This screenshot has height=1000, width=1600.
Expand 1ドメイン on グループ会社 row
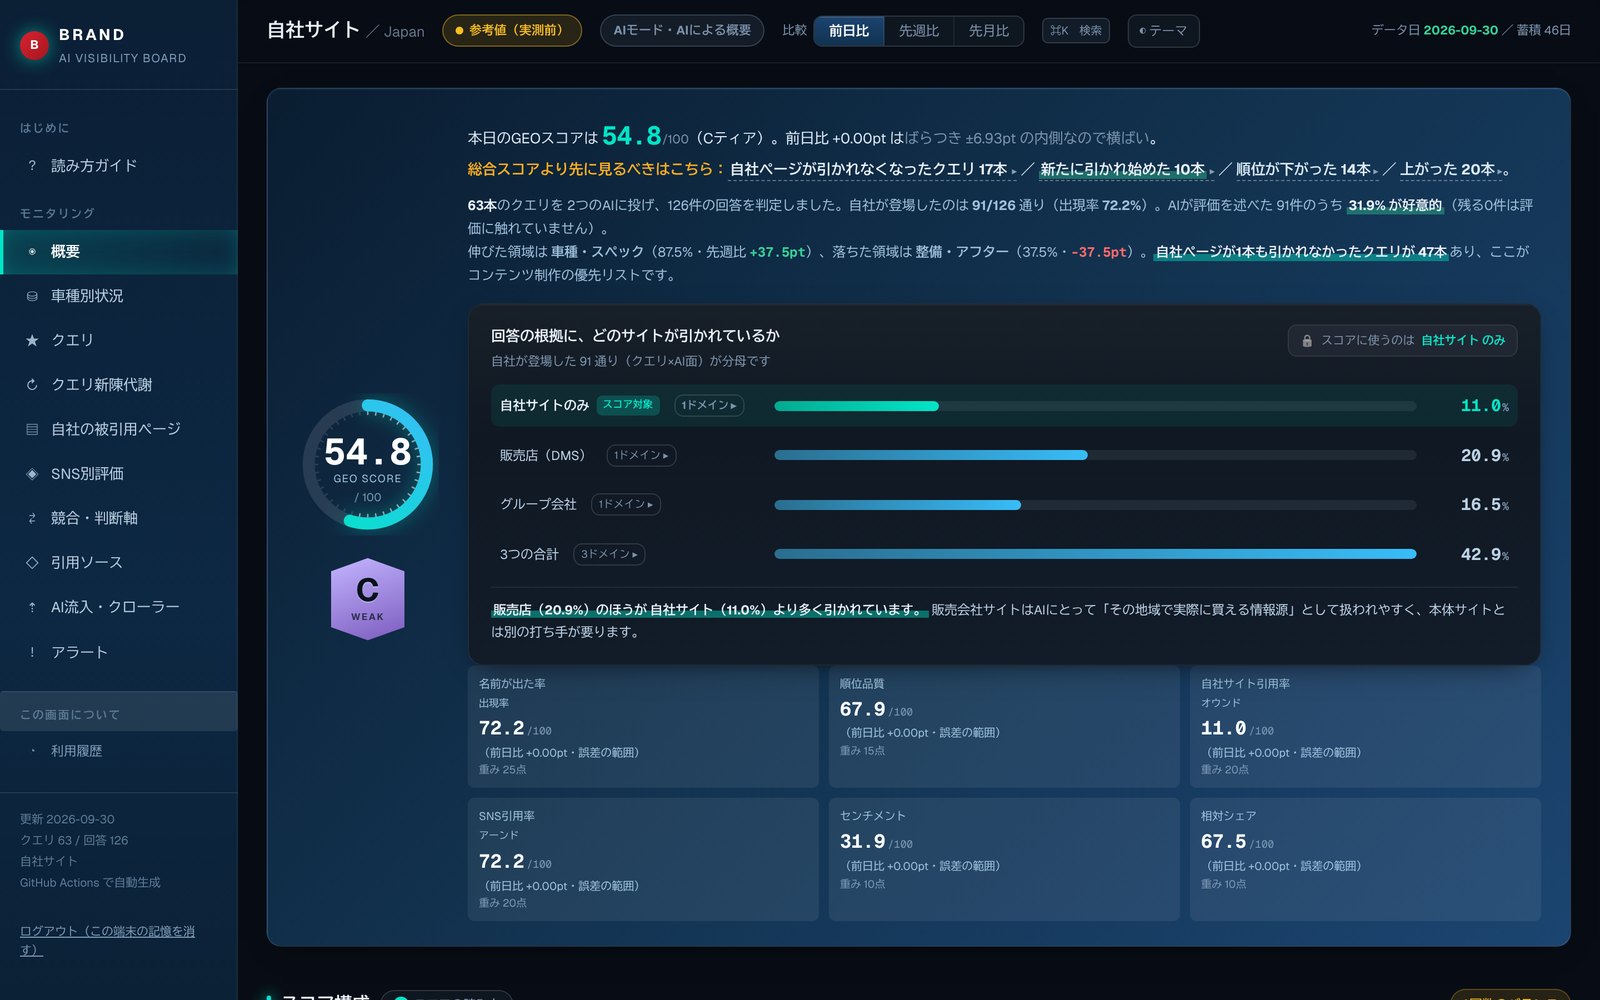[625, 504]
